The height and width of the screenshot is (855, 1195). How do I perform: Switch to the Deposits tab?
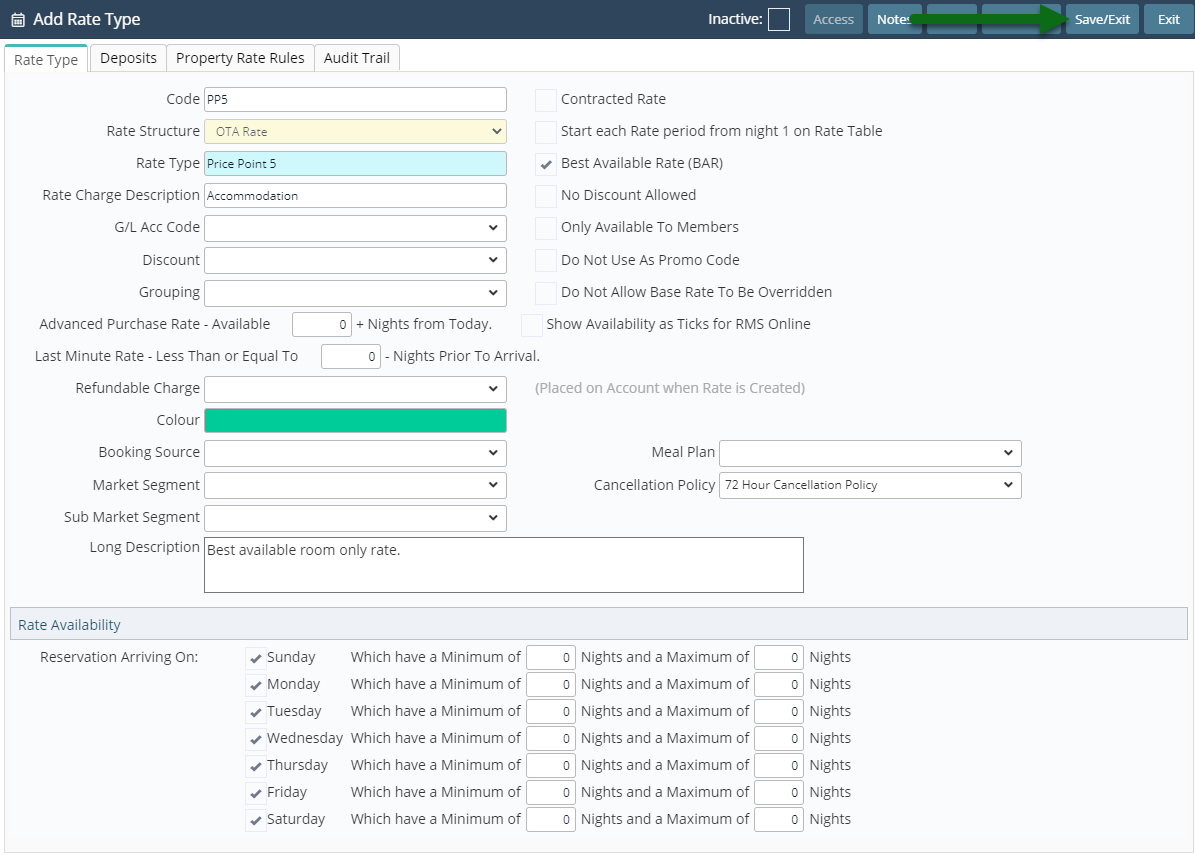(128, 58)
